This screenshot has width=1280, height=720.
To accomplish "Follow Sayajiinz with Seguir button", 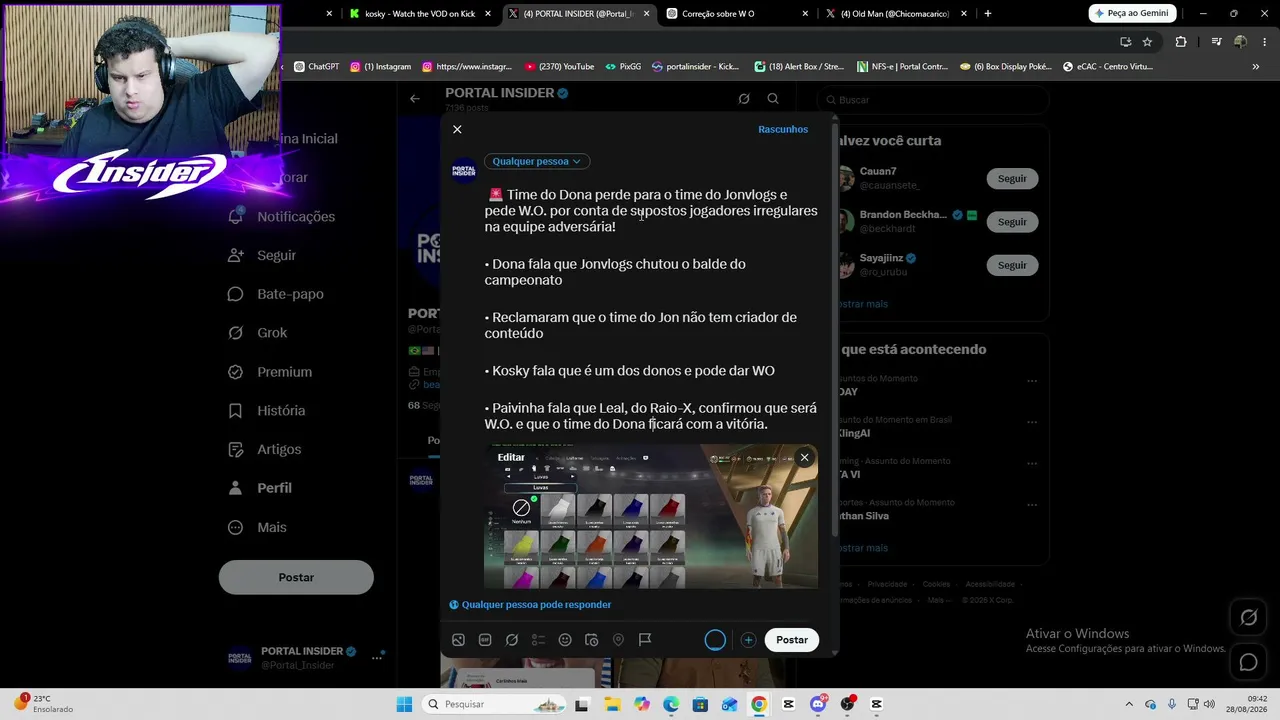I will coord(1012,265).
